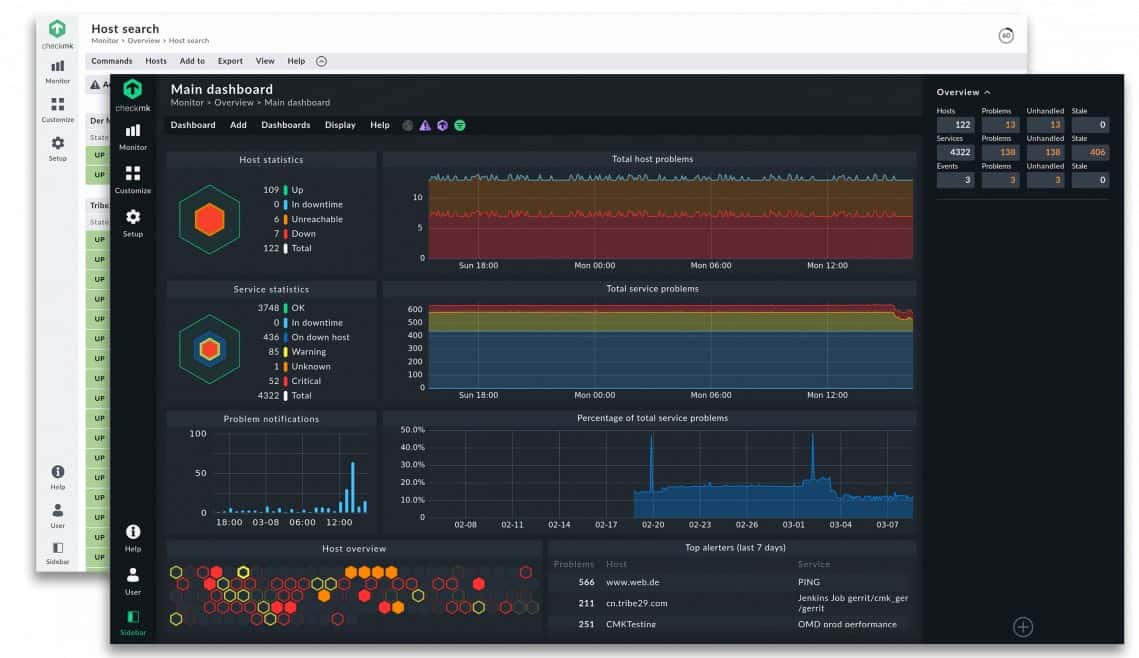Toggle Sidebar icon in Host search window
This screenshot has width=1139, height=658.
pos(57,553)
